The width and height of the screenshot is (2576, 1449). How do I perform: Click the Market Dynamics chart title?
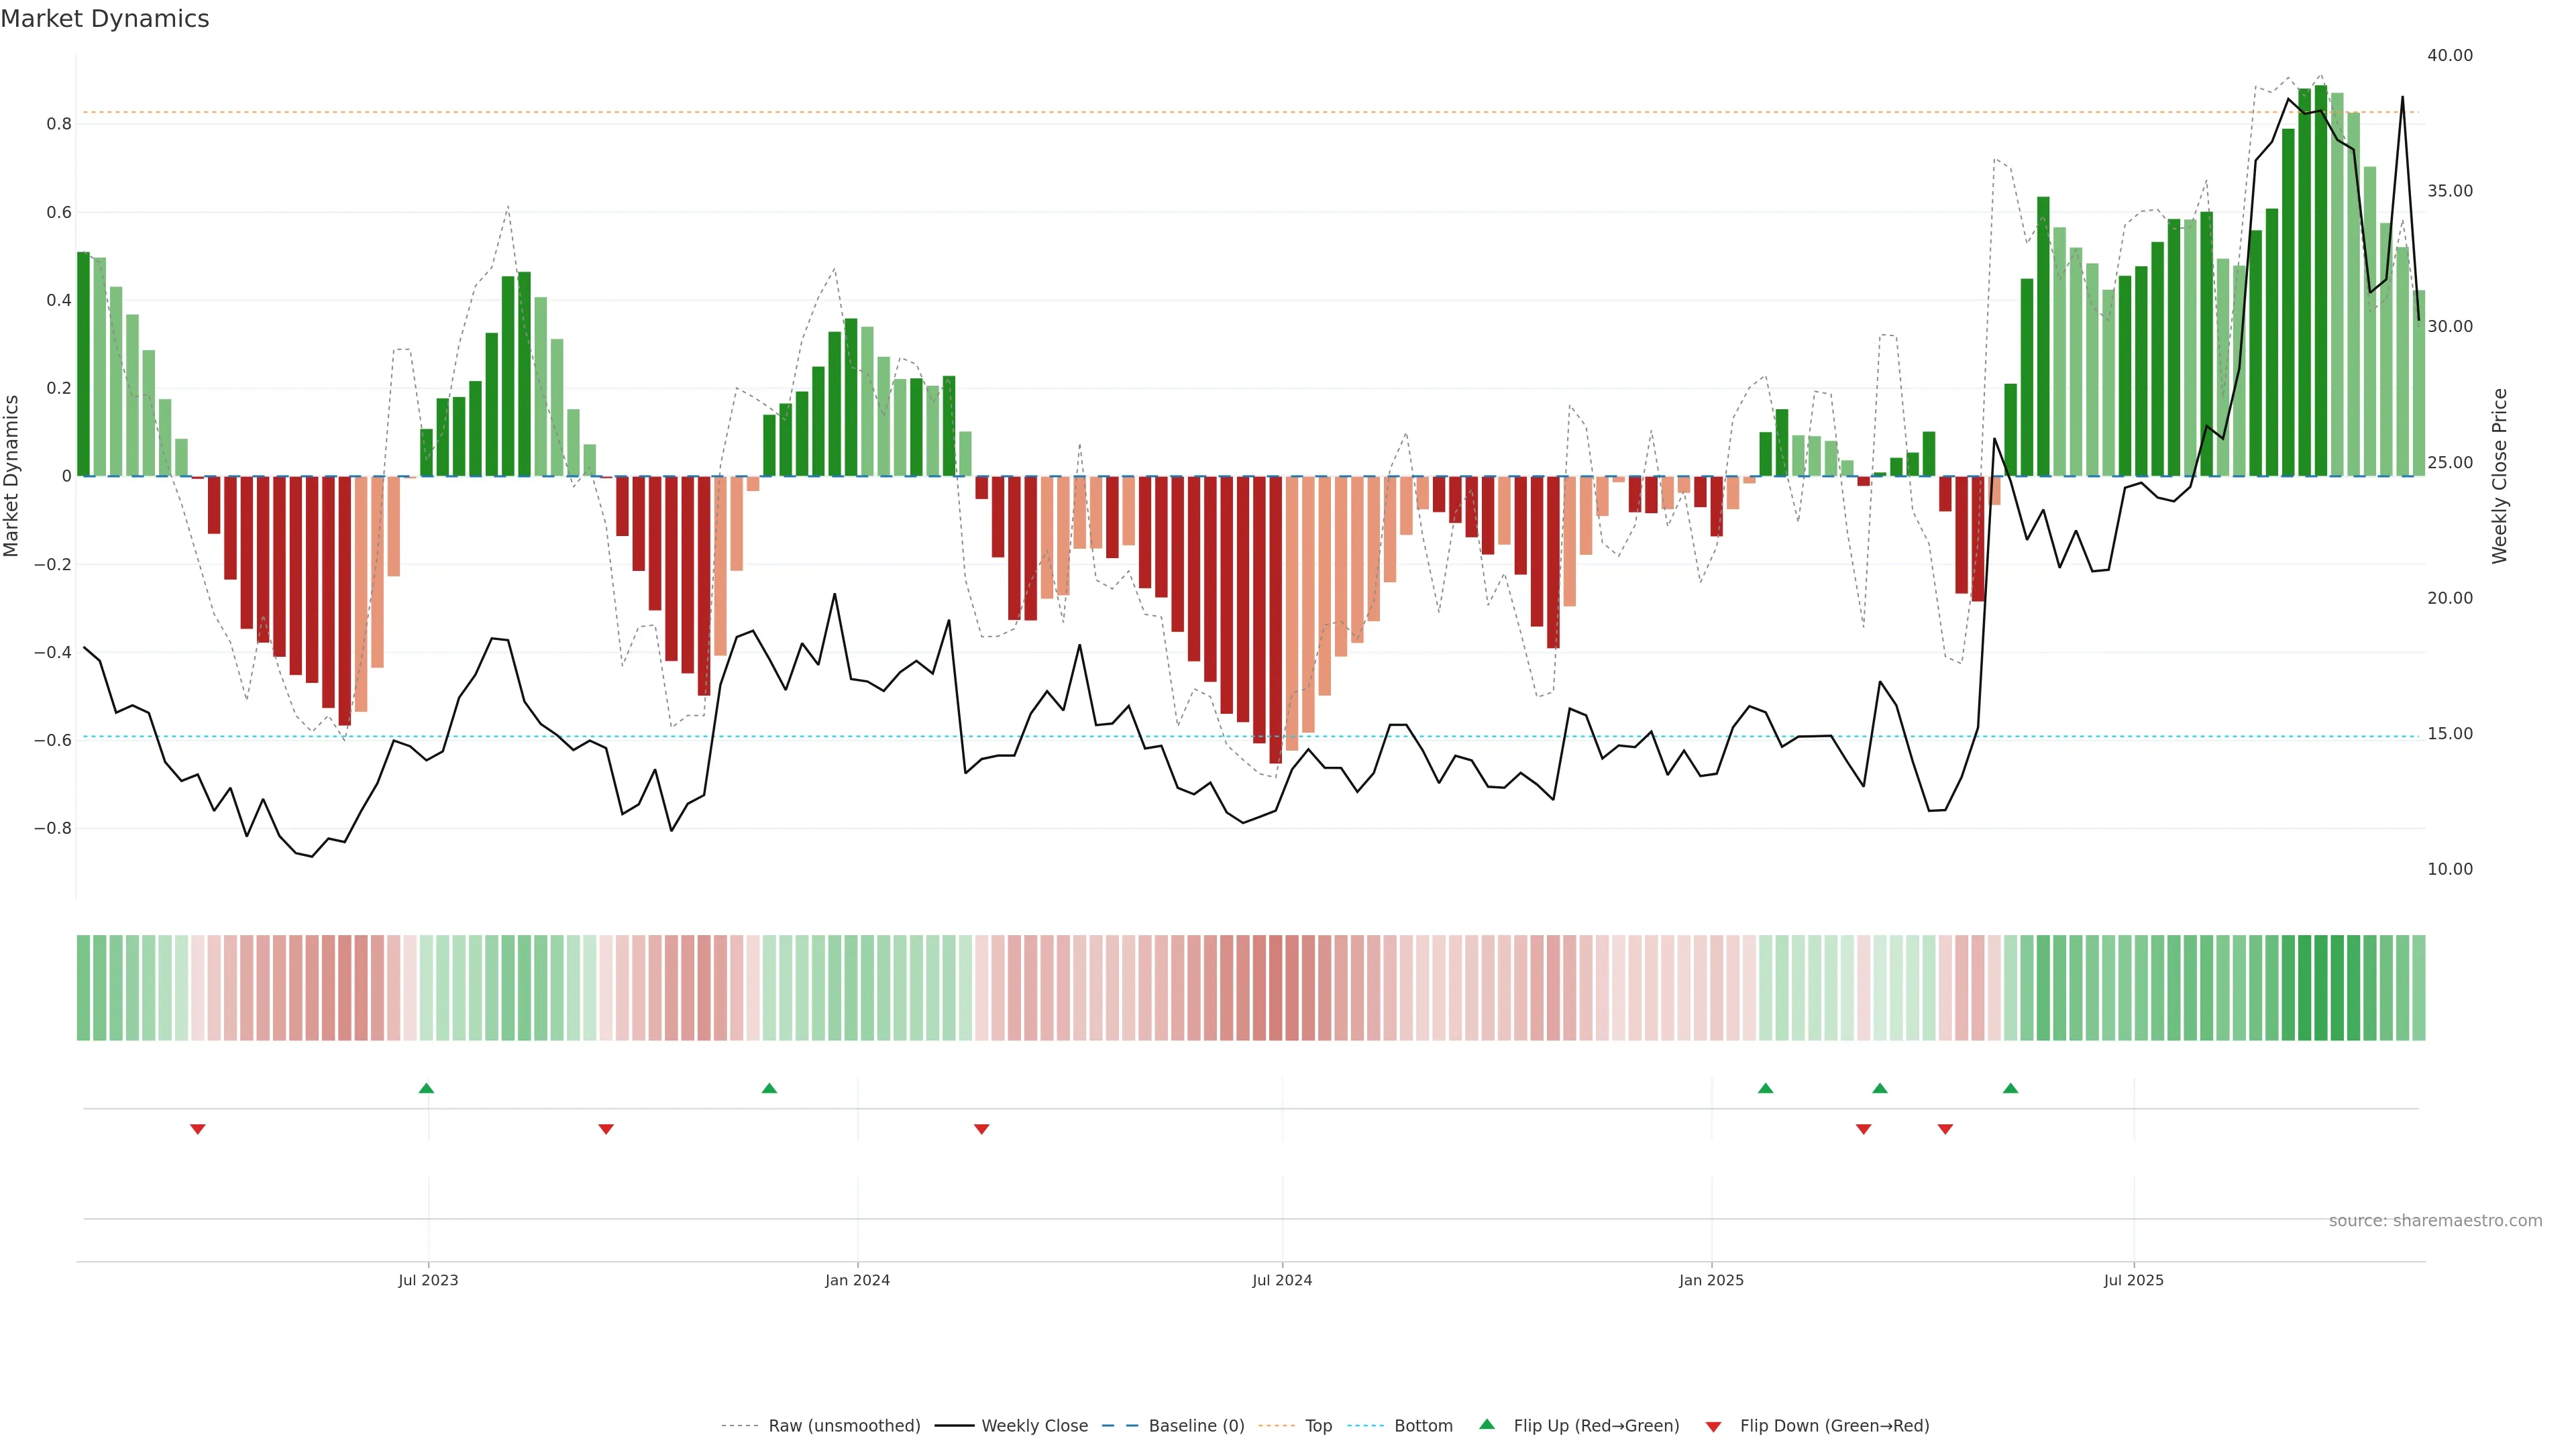(105, 19)
